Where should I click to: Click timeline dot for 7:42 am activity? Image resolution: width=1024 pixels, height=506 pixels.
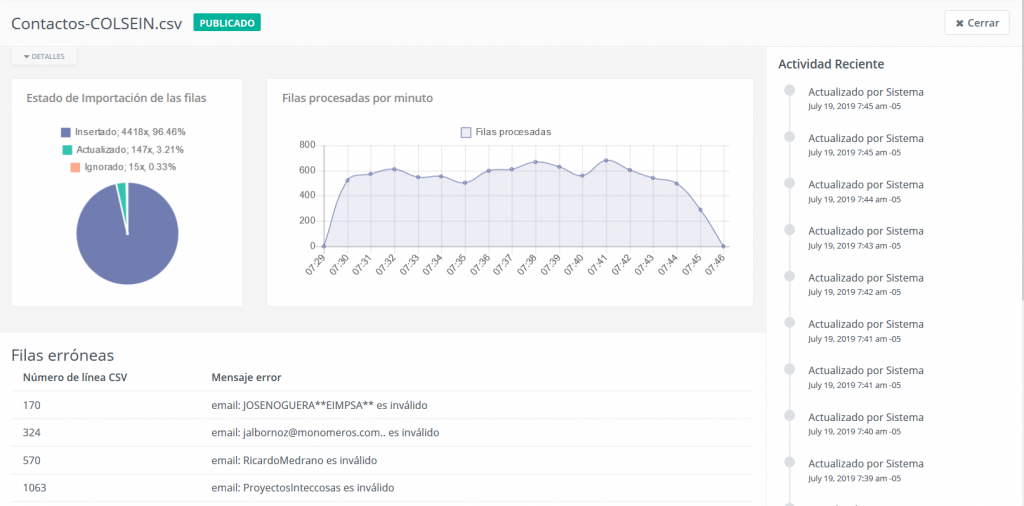coord(789,277)
